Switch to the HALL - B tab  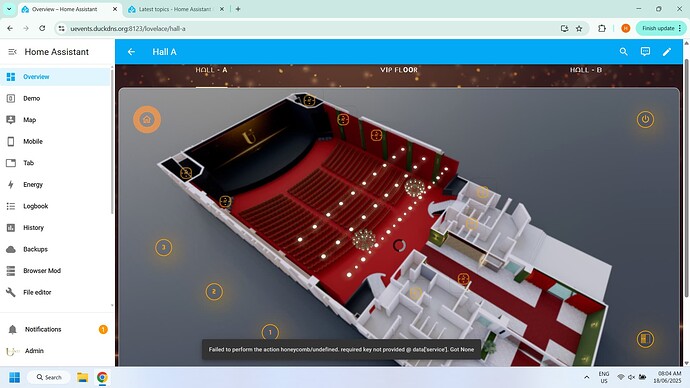coord(586,70)
